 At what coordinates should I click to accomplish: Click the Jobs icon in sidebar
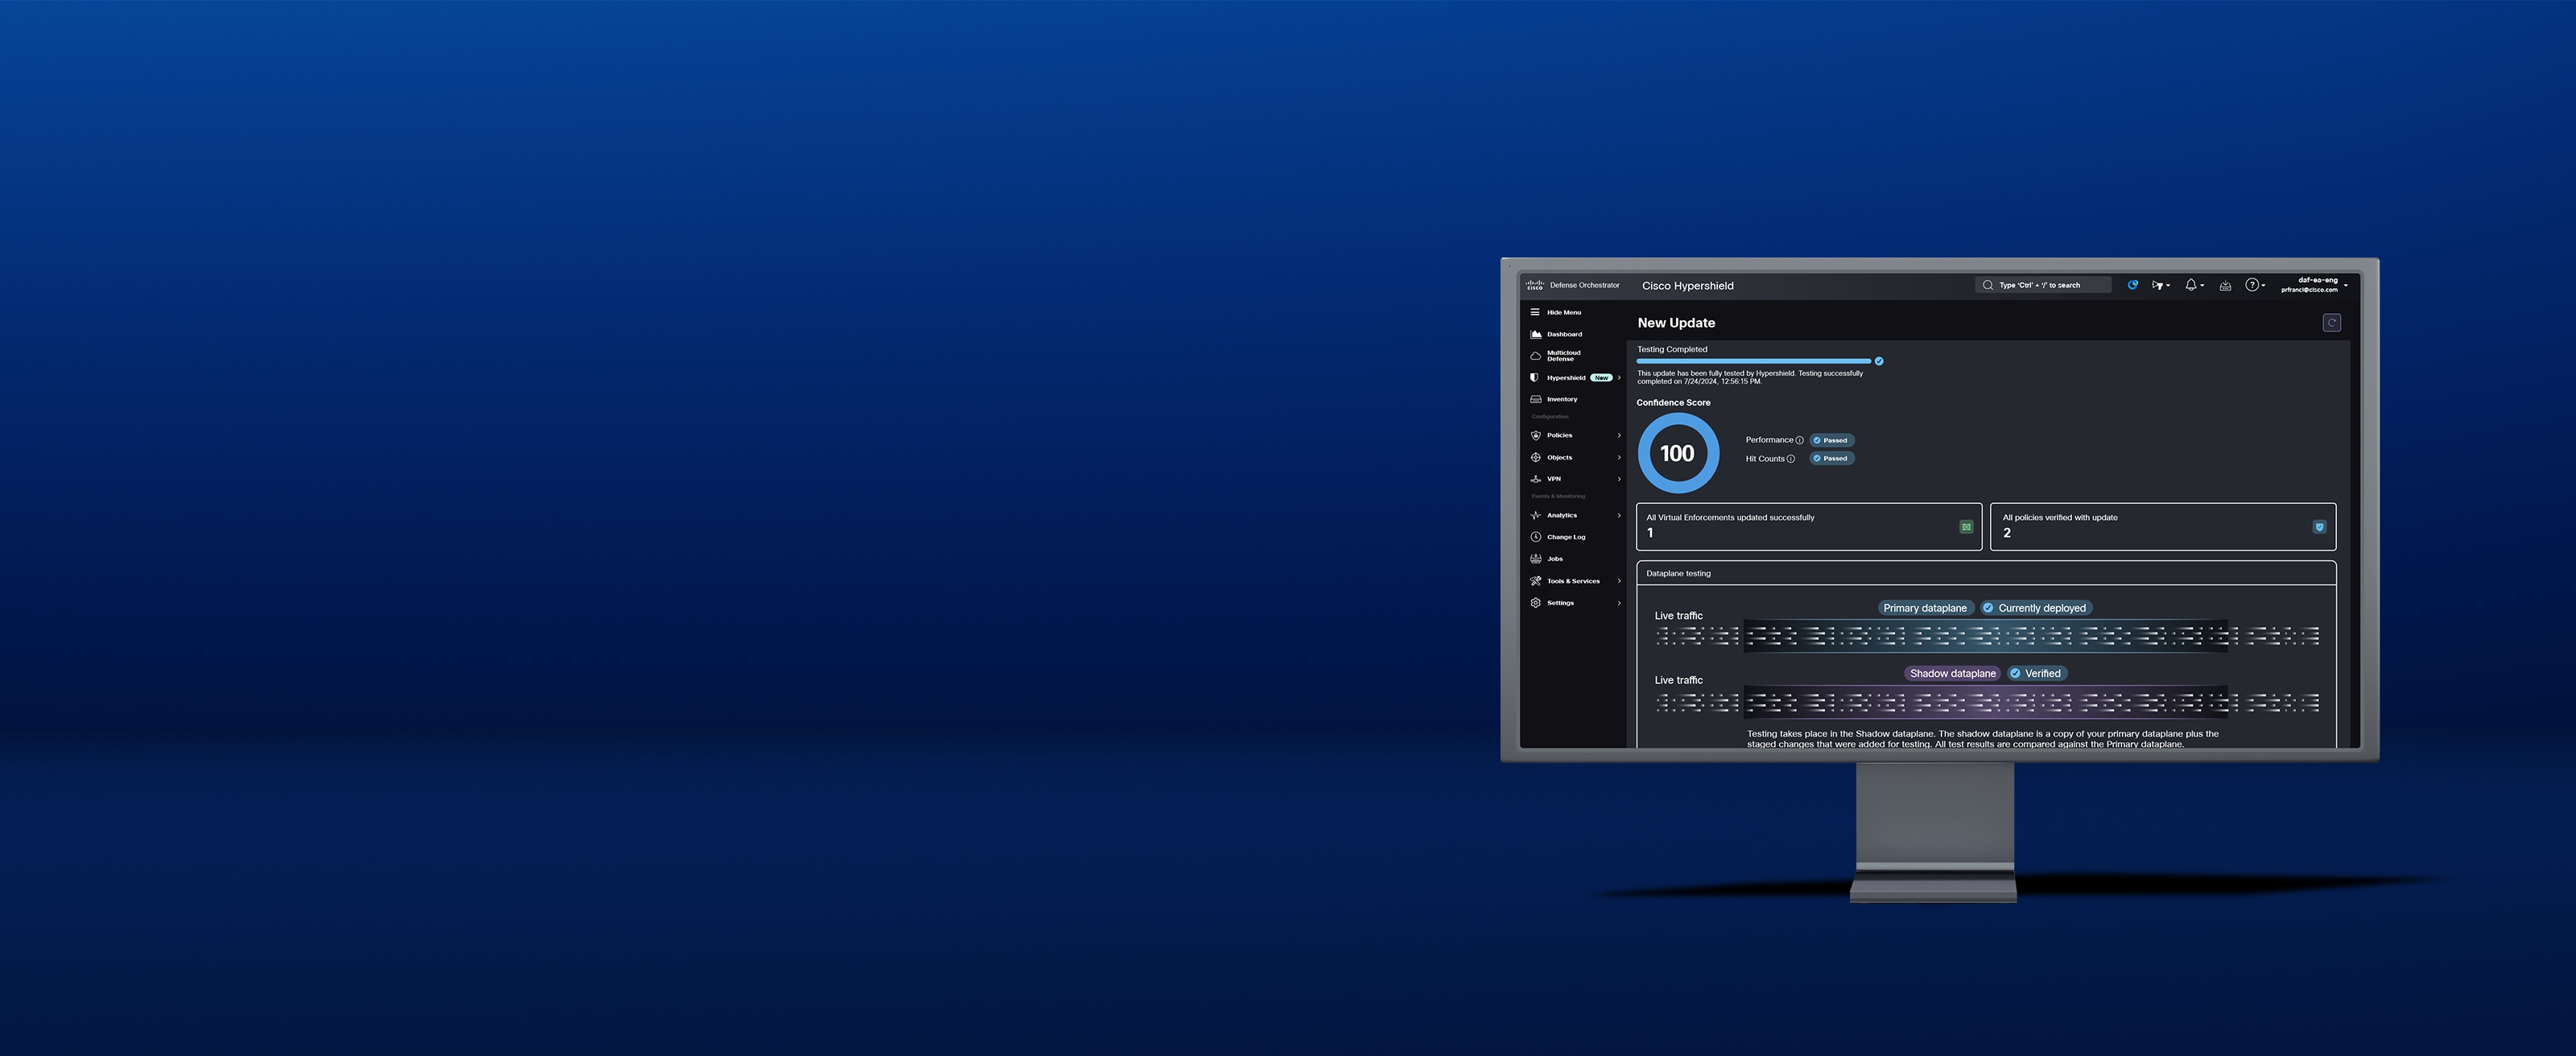1536,559
